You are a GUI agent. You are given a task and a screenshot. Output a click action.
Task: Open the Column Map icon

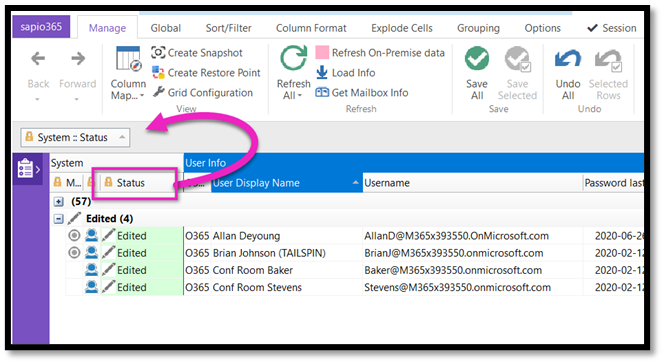[128, 60]
